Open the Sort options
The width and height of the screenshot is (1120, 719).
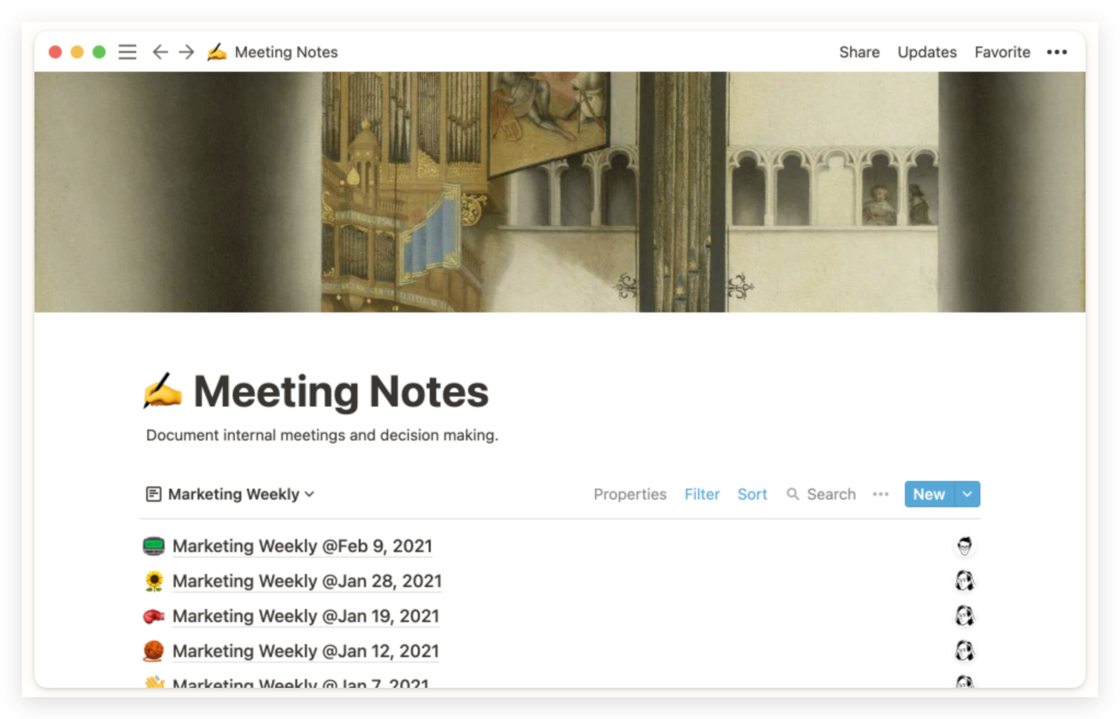point(752,494)
